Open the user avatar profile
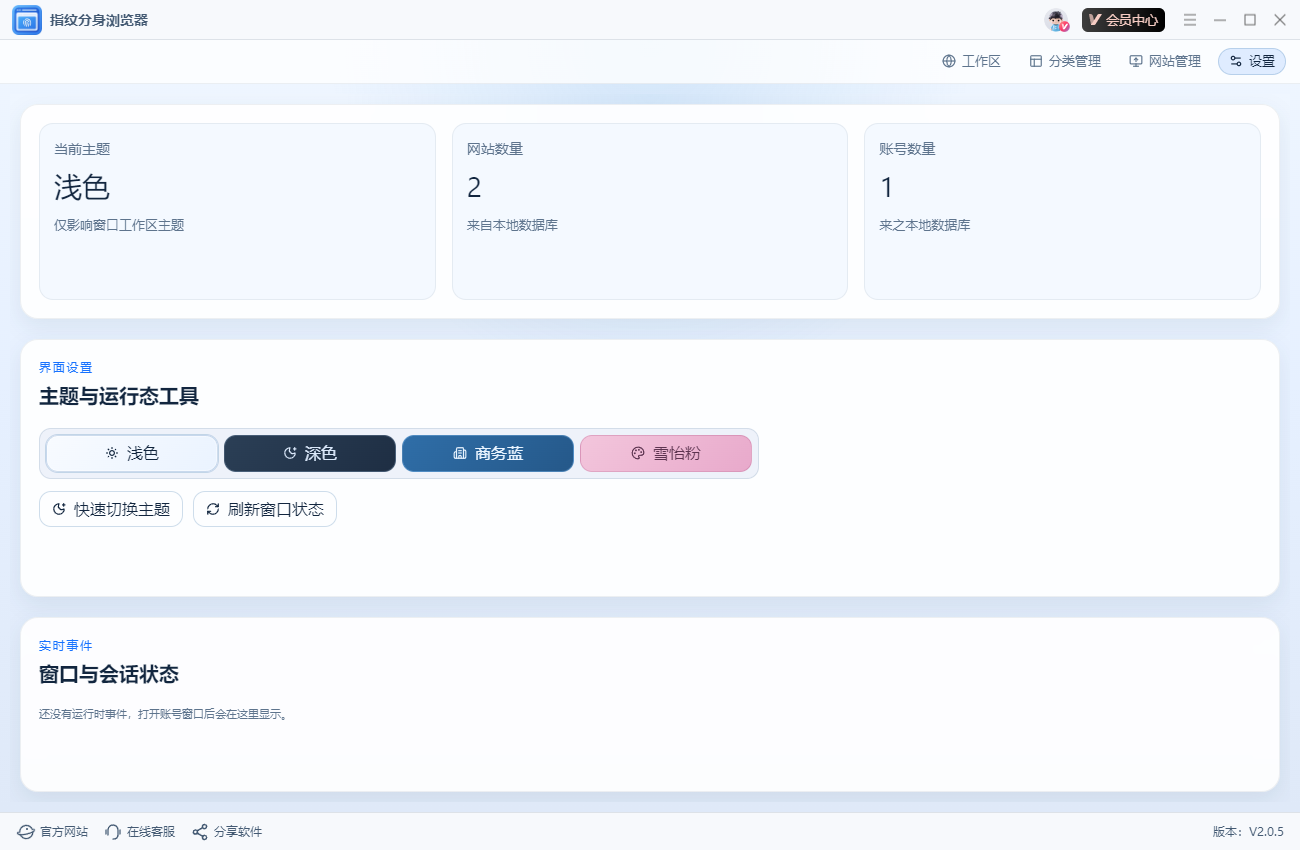Image resolution: width=1300 pixels, height=850 pixels. point(1057,20)
